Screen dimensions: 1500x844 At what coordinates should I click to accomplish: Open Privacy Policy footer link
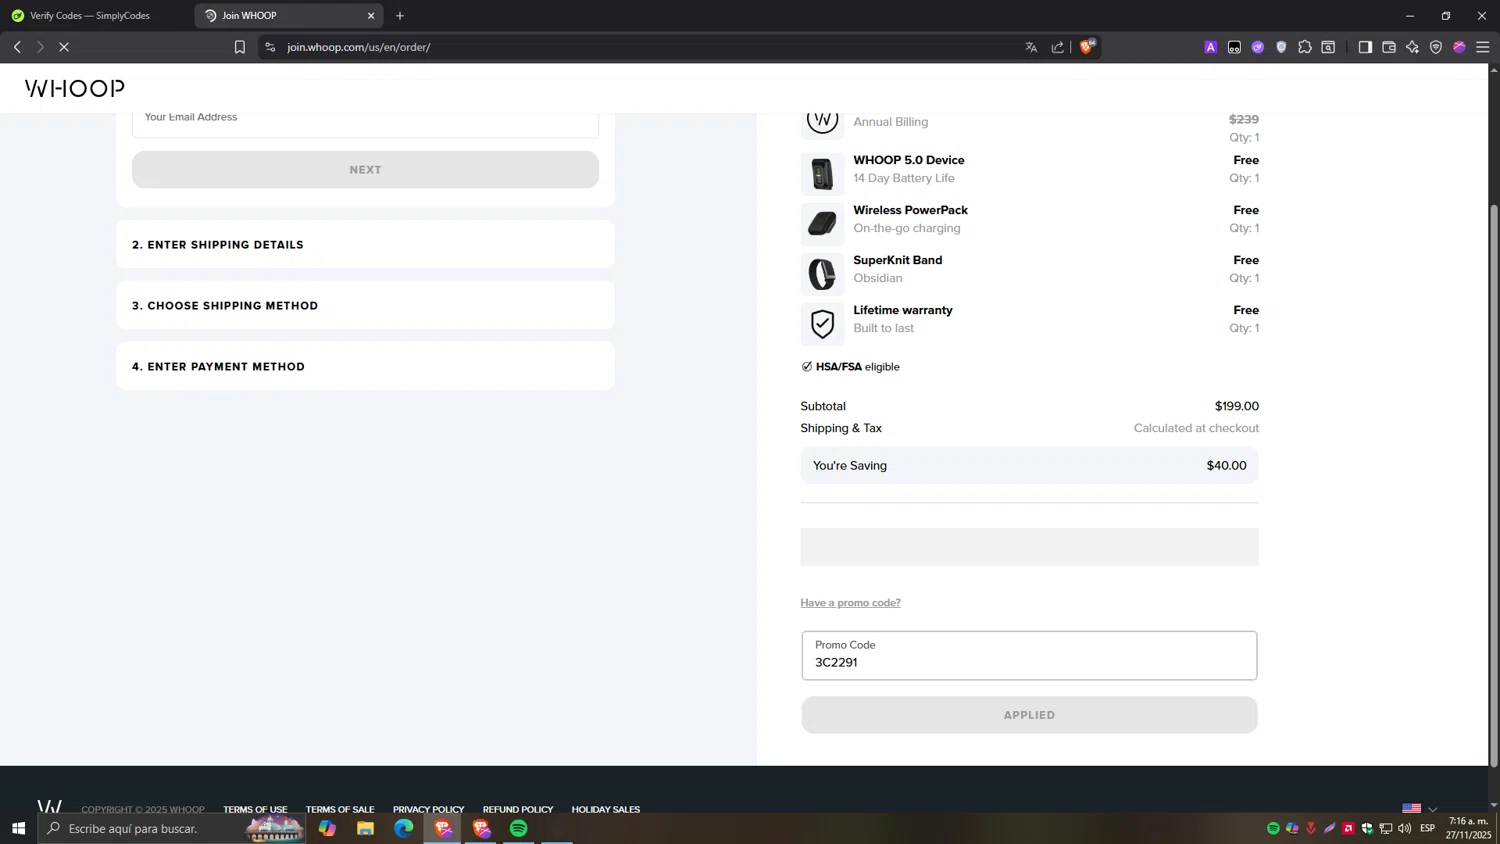(428, 809)
